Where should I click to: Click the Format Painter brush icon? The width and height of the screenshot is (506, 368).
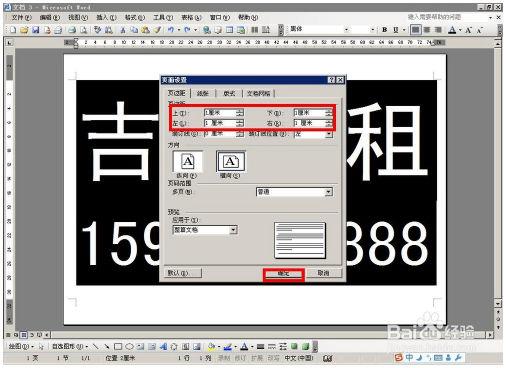pyautogui.click(x=157, y=30)
